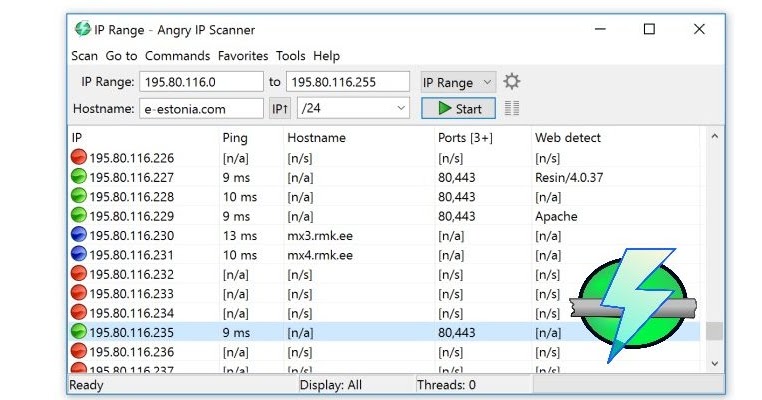This screenshot has height=400, width=762.
Task: Click the Ready status bar text
Action: tap(86, 385)
